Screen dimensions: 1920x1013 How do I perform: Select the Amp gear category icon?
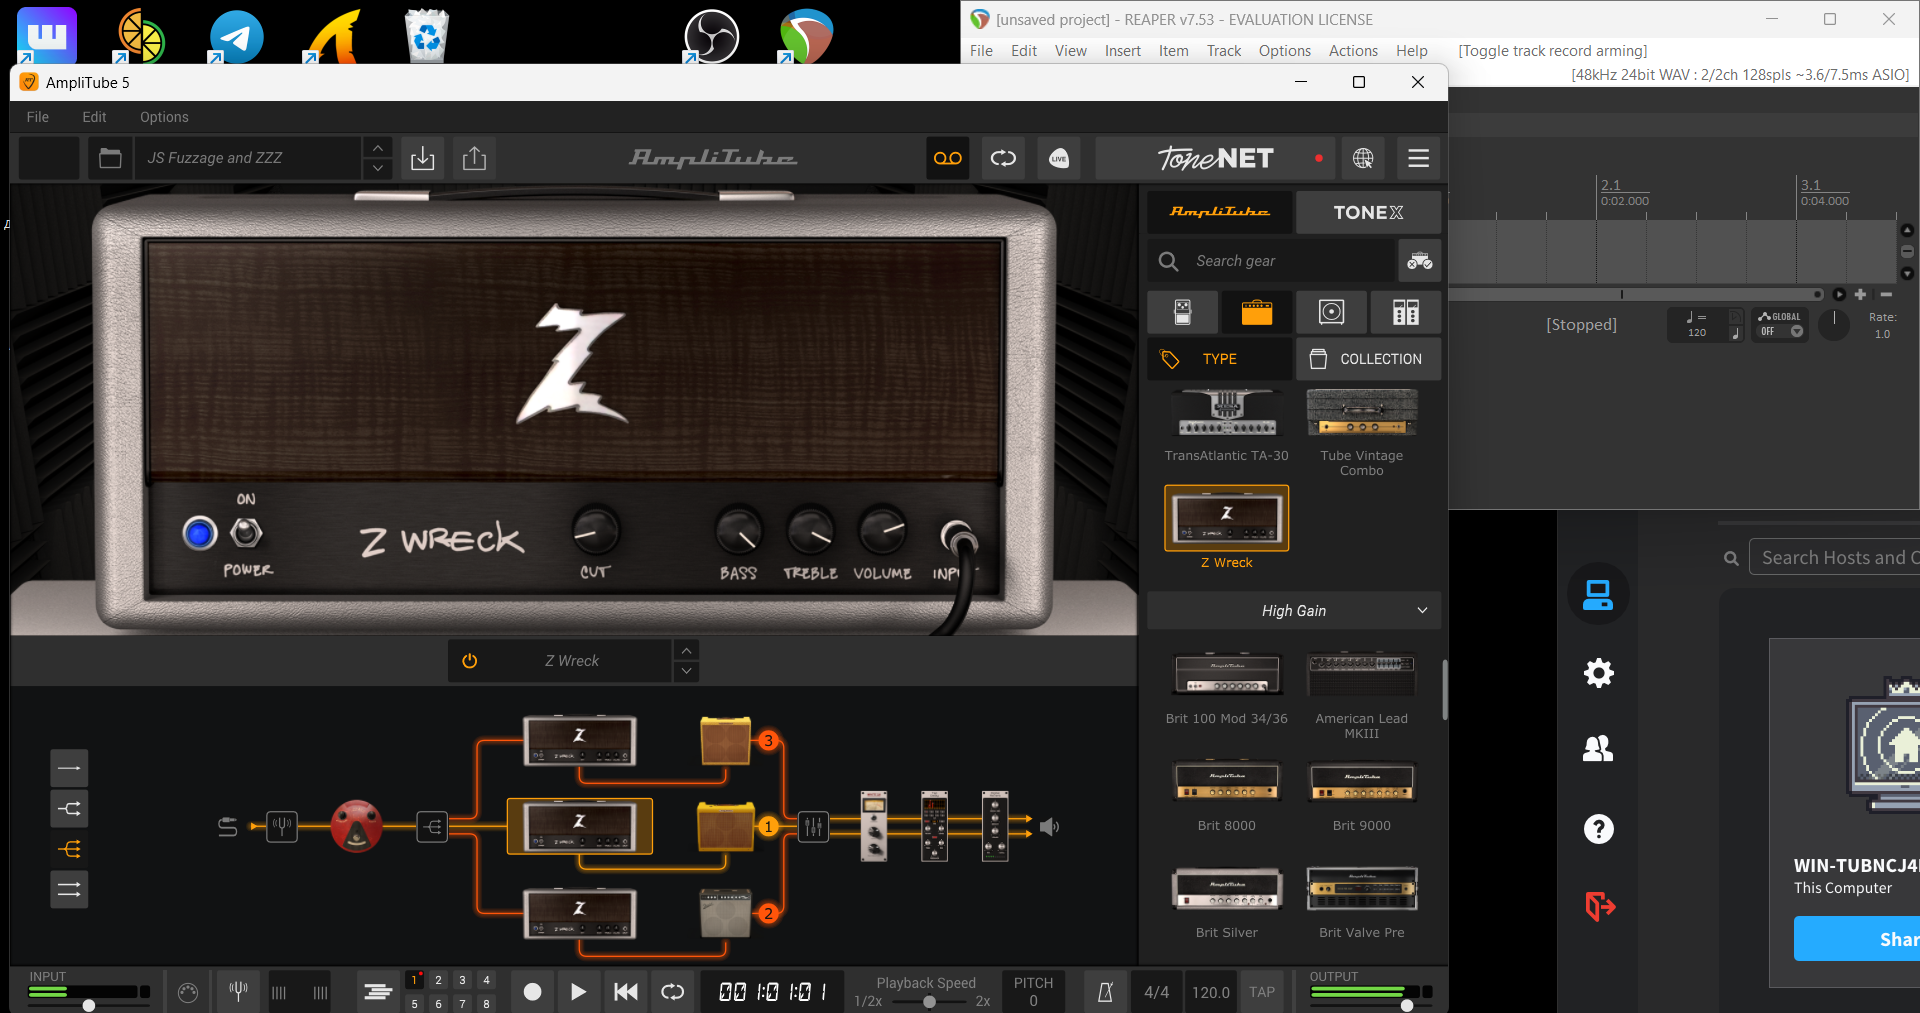[1257, 312]
